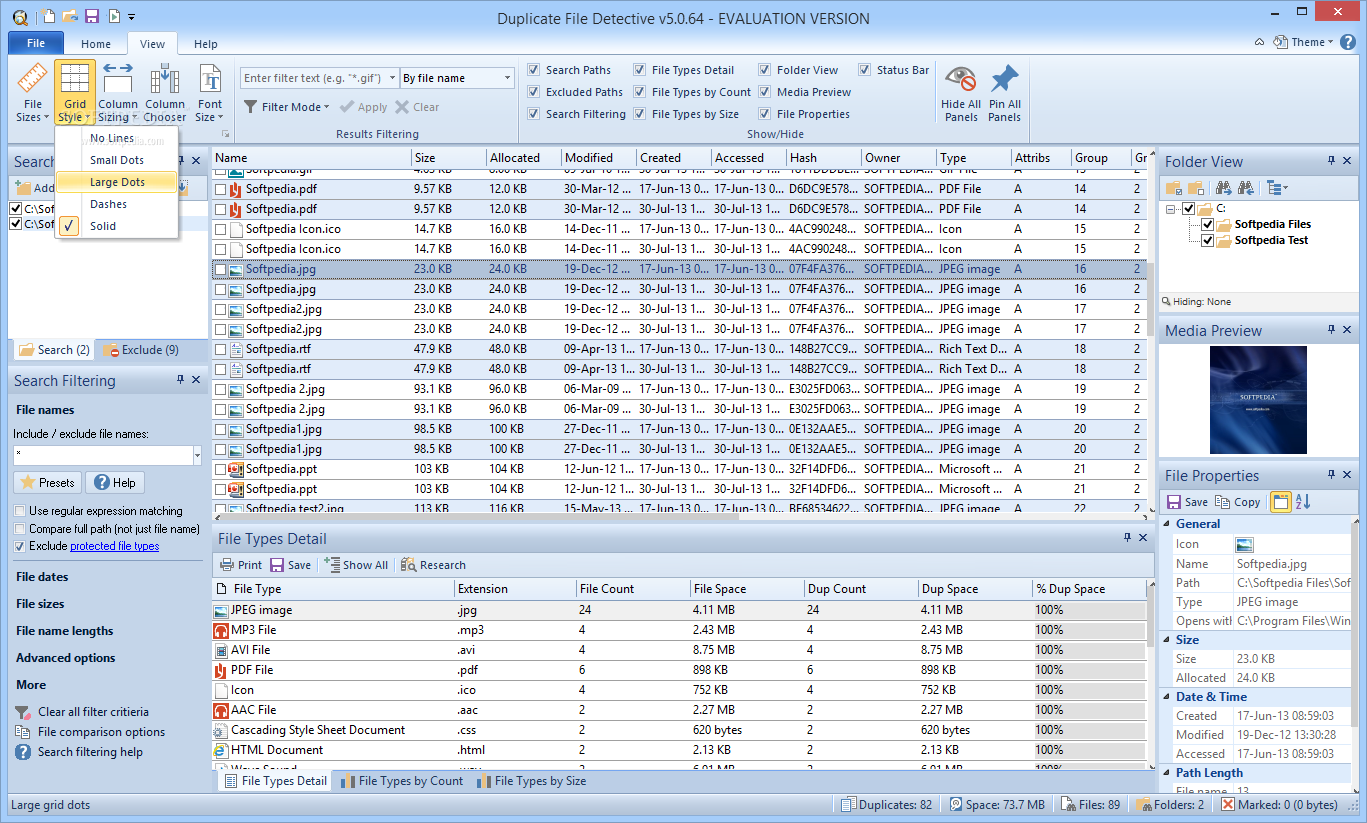Image resolution: width=1367 pixels, height=823 pixels.
Task: Collapse the Date & Time properties section
Action: pos(1168,697)
